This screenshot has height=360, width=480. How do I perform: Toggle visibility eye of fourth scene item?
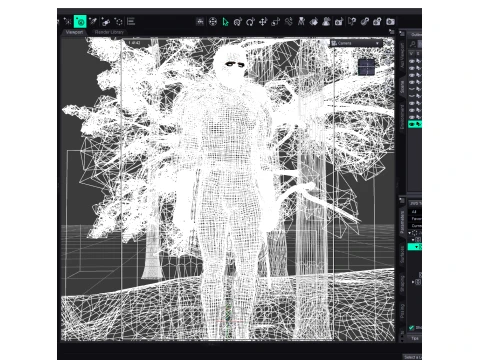pyautogui.click(x=412, y=82)
